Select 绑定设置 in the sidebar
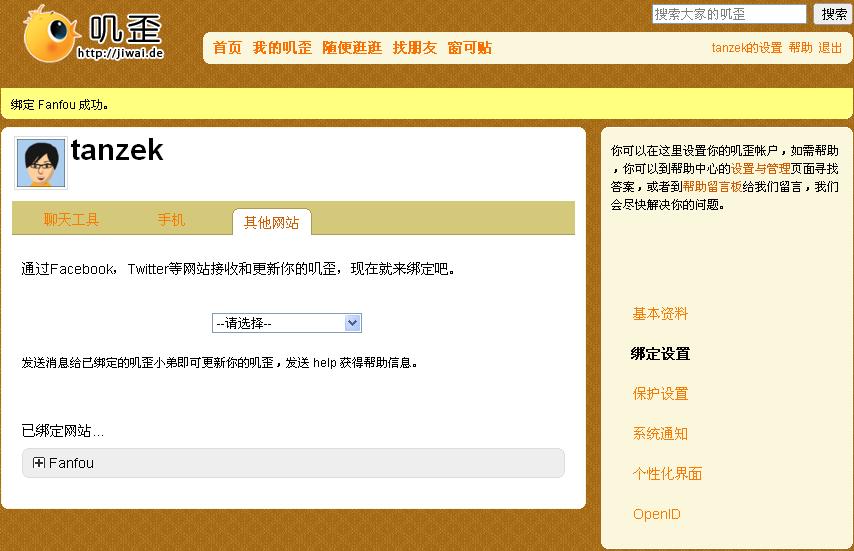The height and width of the screenshot is (551, 854). pos(660,354)
